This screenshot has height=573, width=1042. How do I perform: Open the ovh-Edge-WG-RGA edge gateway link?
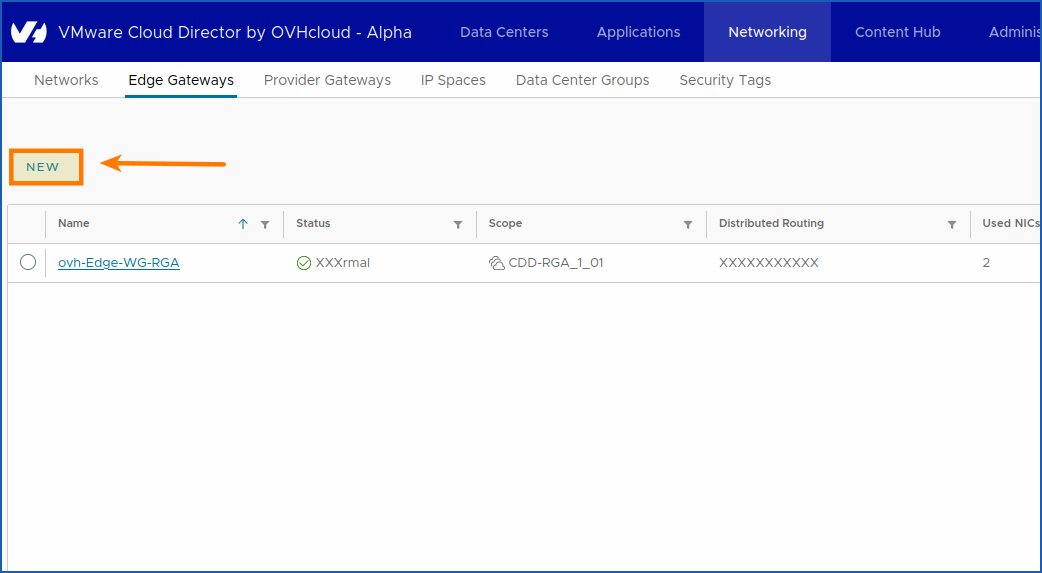(x=119, y=263)
